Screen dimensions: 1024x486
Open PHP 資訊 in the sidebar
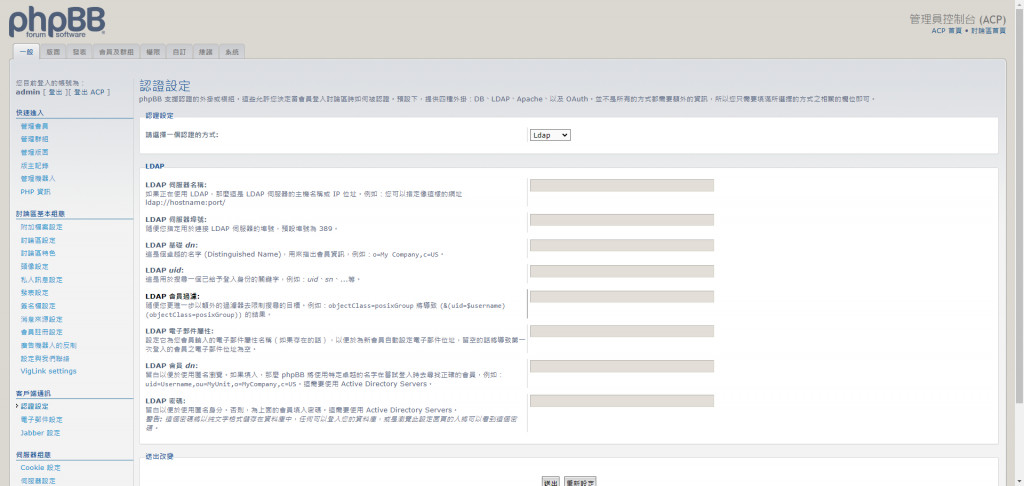coord(35,191)
